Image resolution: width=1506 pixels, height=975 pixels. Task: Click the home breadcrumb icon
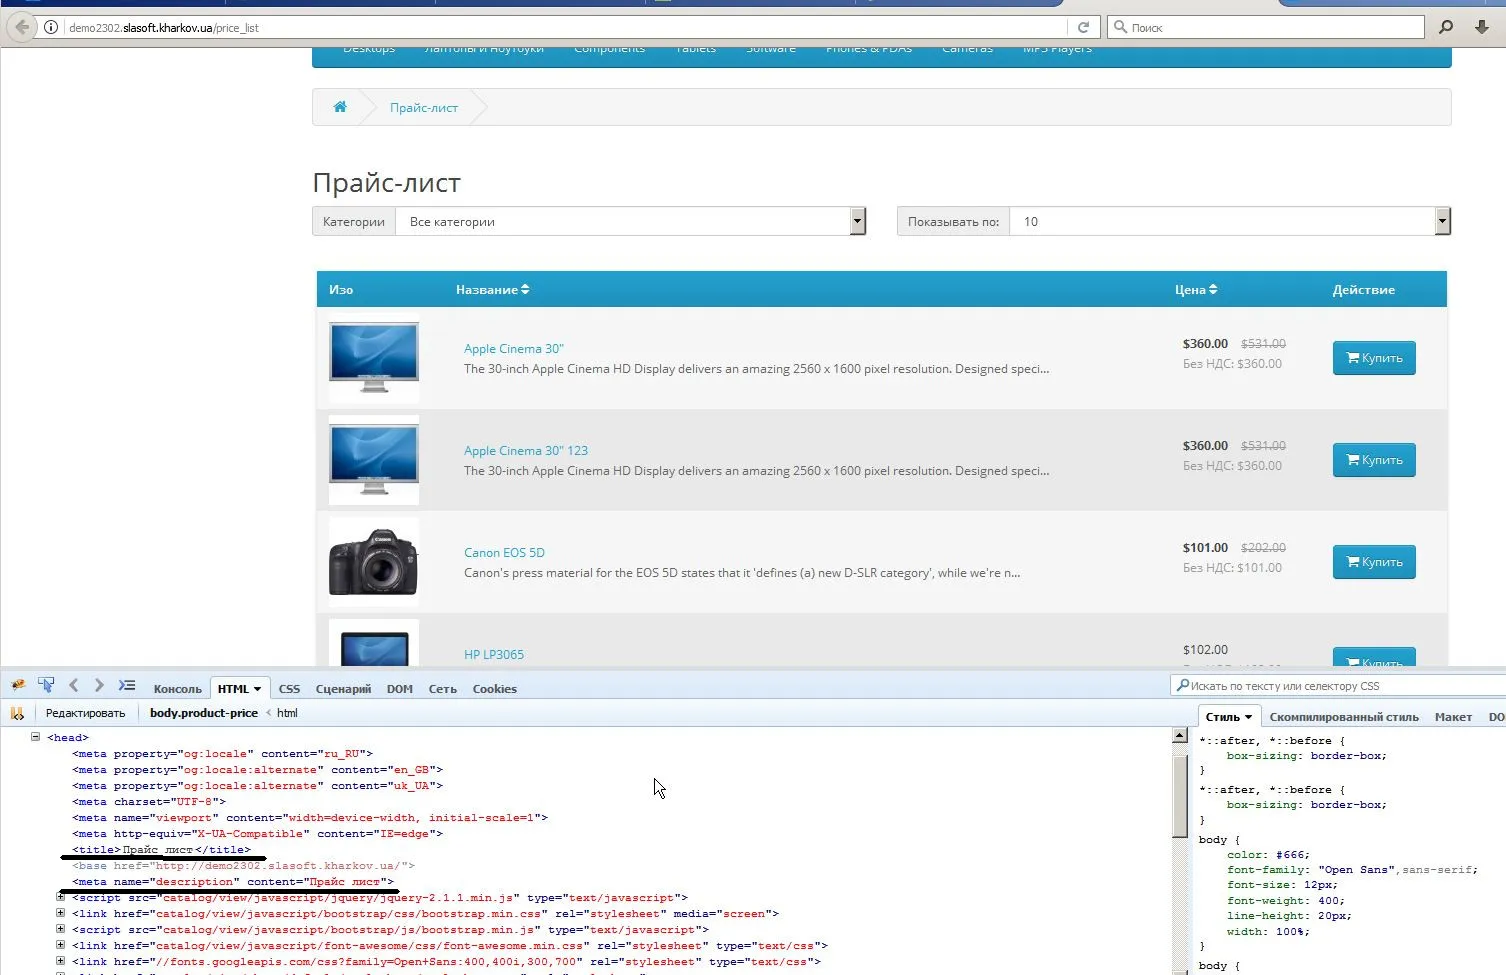coord(340,107)
